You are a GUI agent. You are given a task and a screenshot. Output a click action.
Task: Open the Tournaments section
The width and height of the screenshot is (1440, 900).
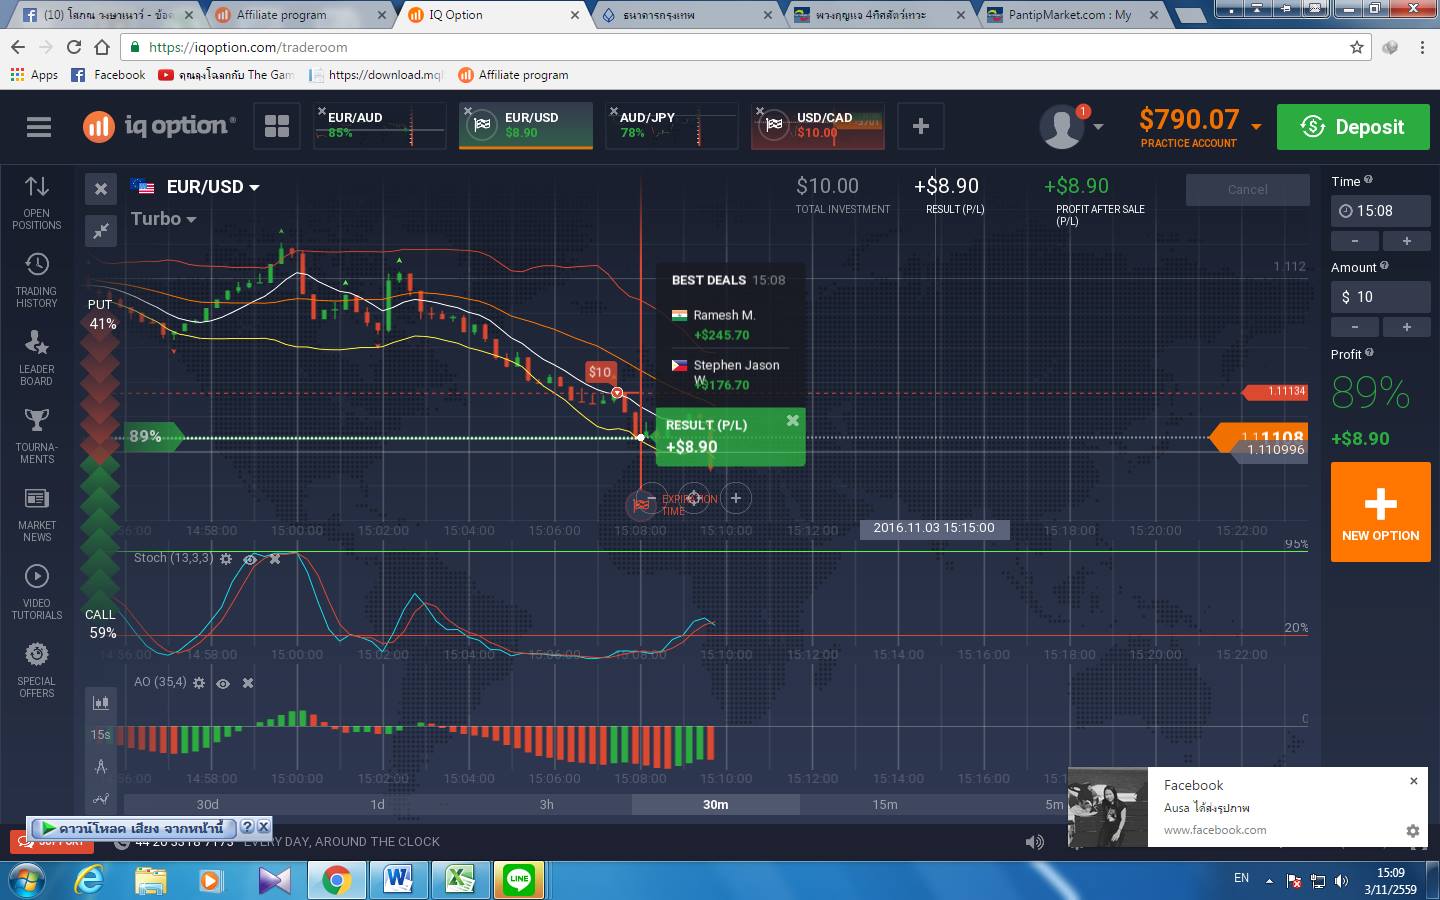[x=37, y=436]
